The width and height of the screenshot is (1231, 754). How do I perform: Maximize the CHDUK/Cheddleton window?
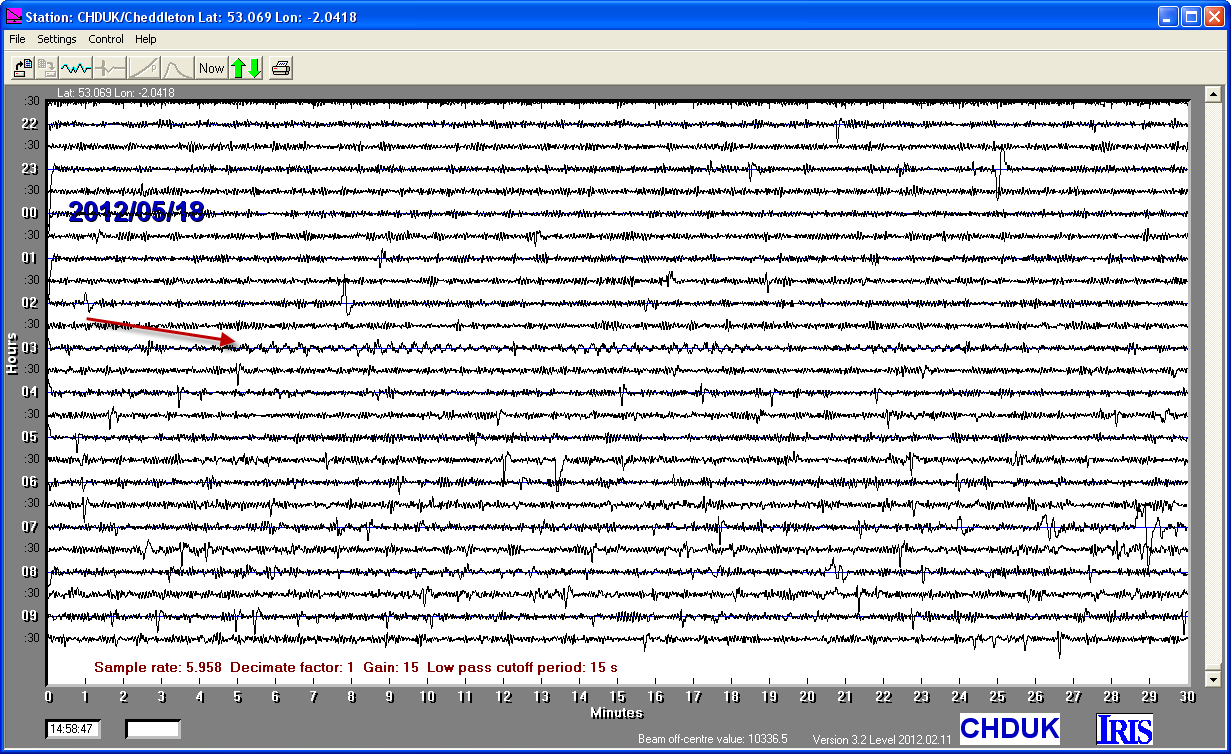(1191, 16)
